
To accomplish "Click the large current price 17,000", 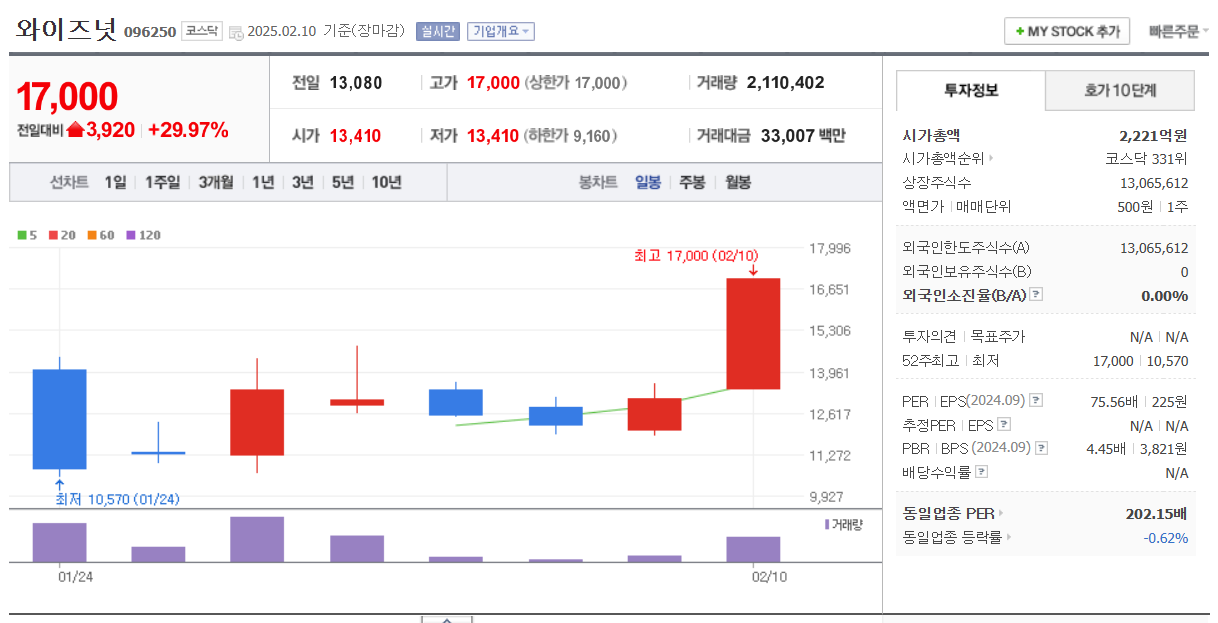I will coord(67,96).
